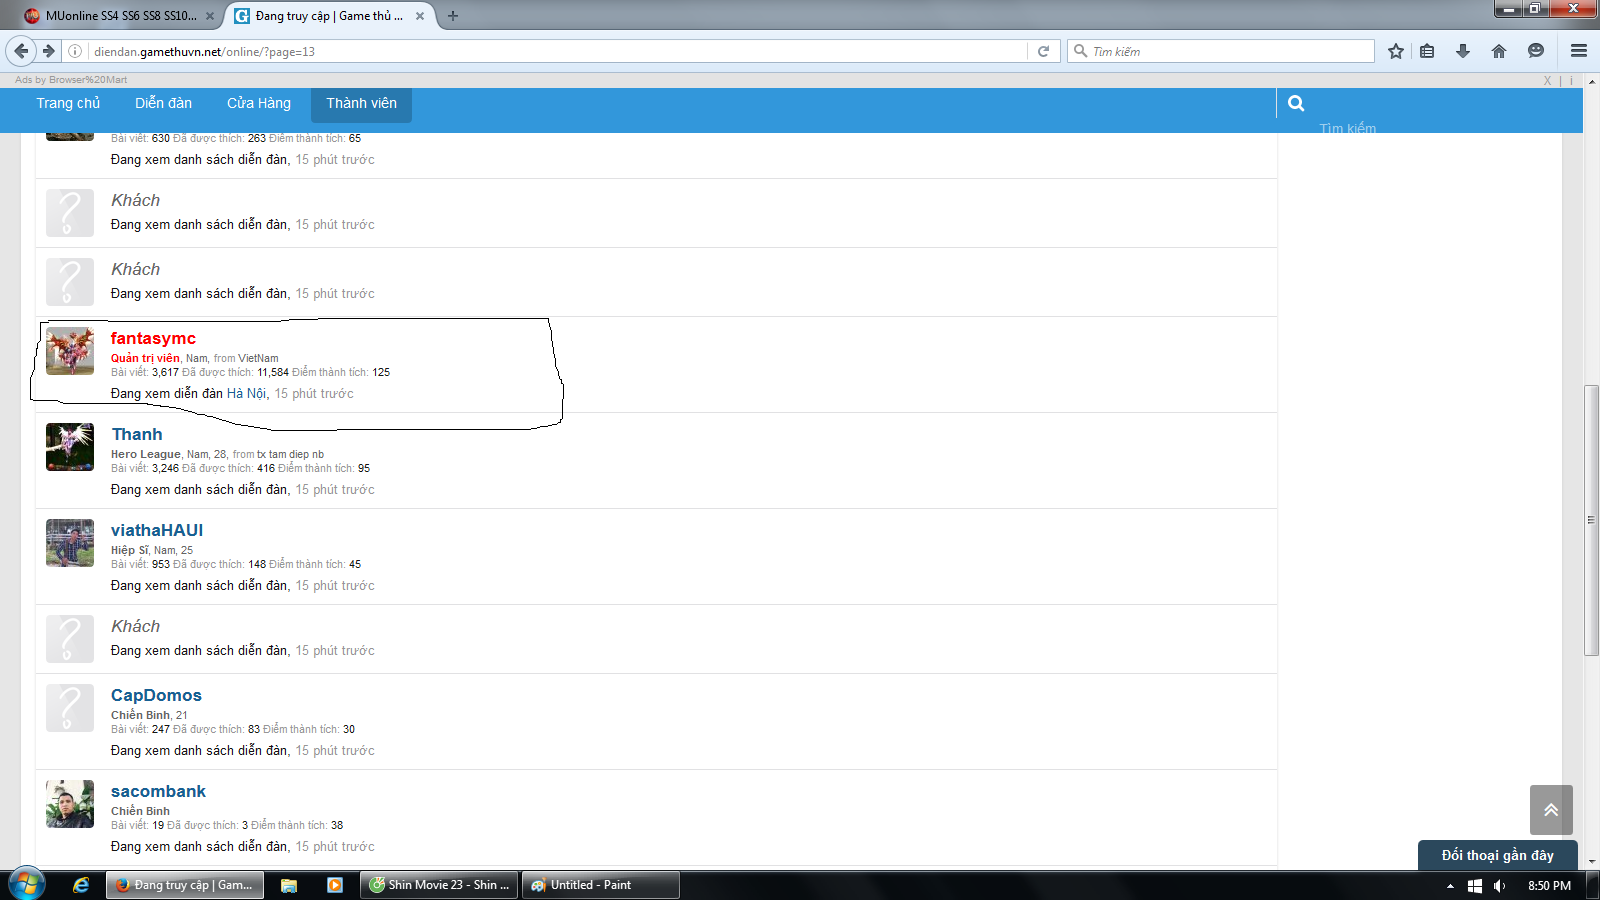Open the bookmarks list icon

coord(1427,51)
